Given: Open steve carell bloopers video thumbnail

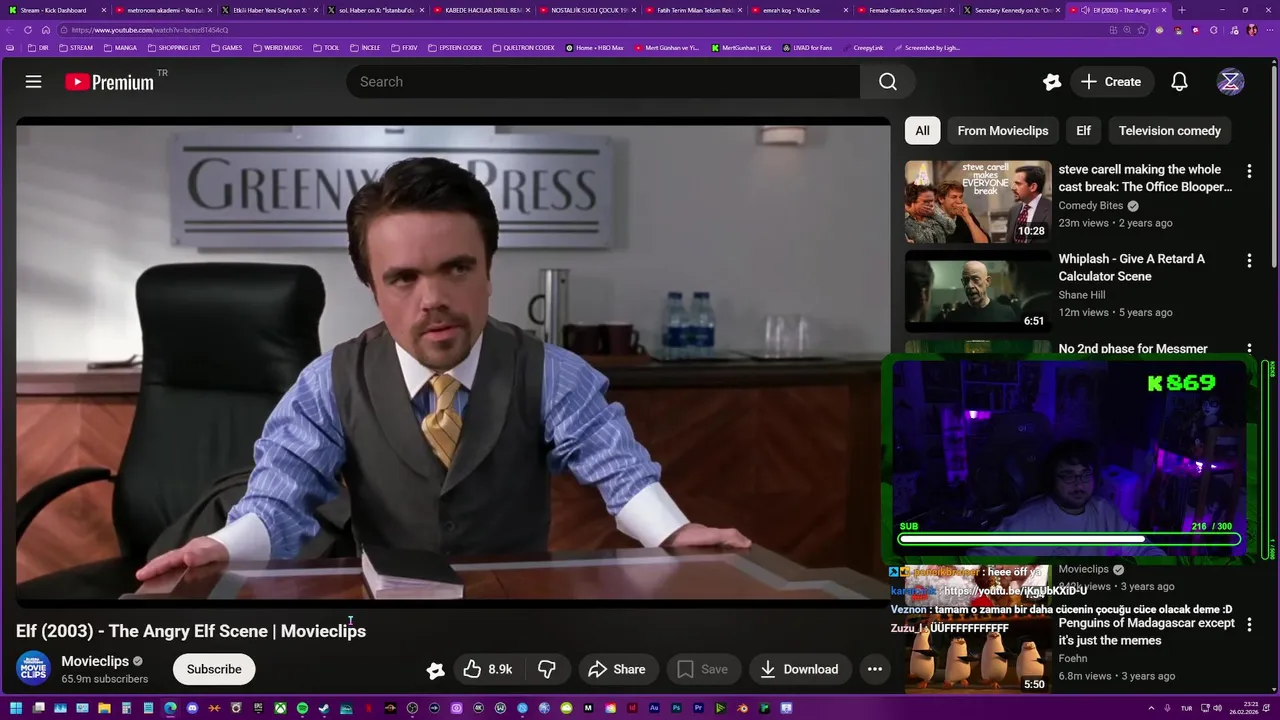Looking at the screenshot, I should click(x=978, y=201).
